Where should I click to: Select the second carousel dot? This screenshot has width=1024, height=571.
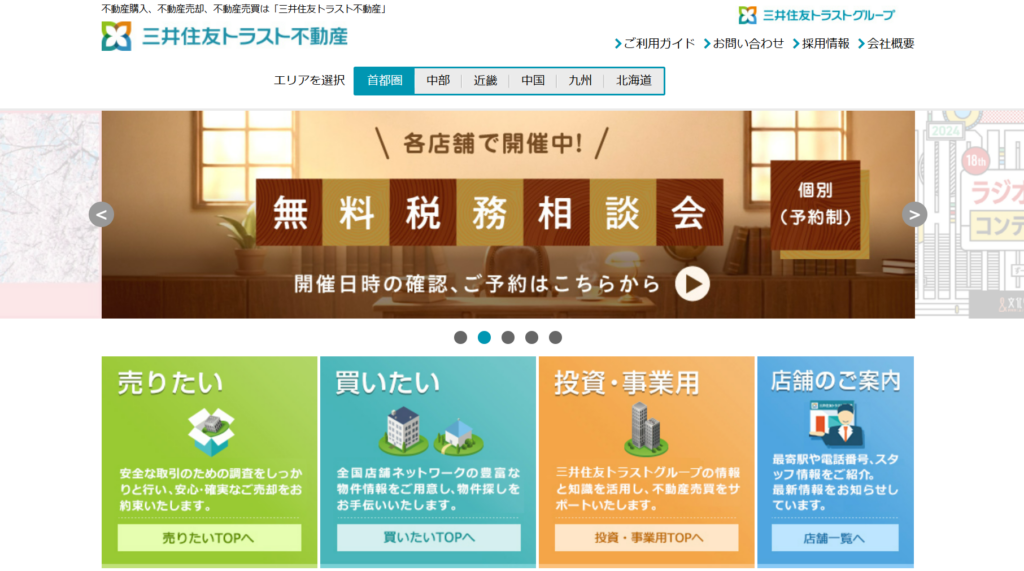click(x=484, y=337)
